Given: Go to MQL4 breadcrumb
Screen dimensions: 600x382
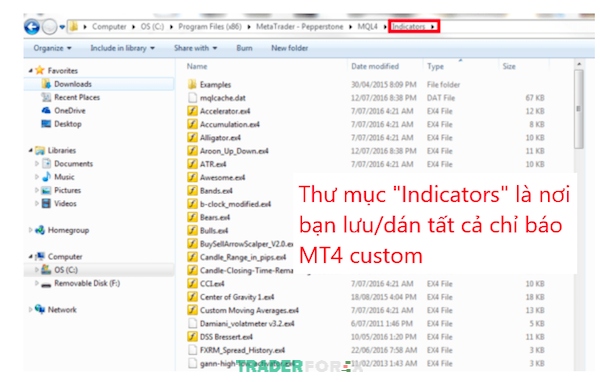Looking at the screenshot, I should (x=367, y=26).
